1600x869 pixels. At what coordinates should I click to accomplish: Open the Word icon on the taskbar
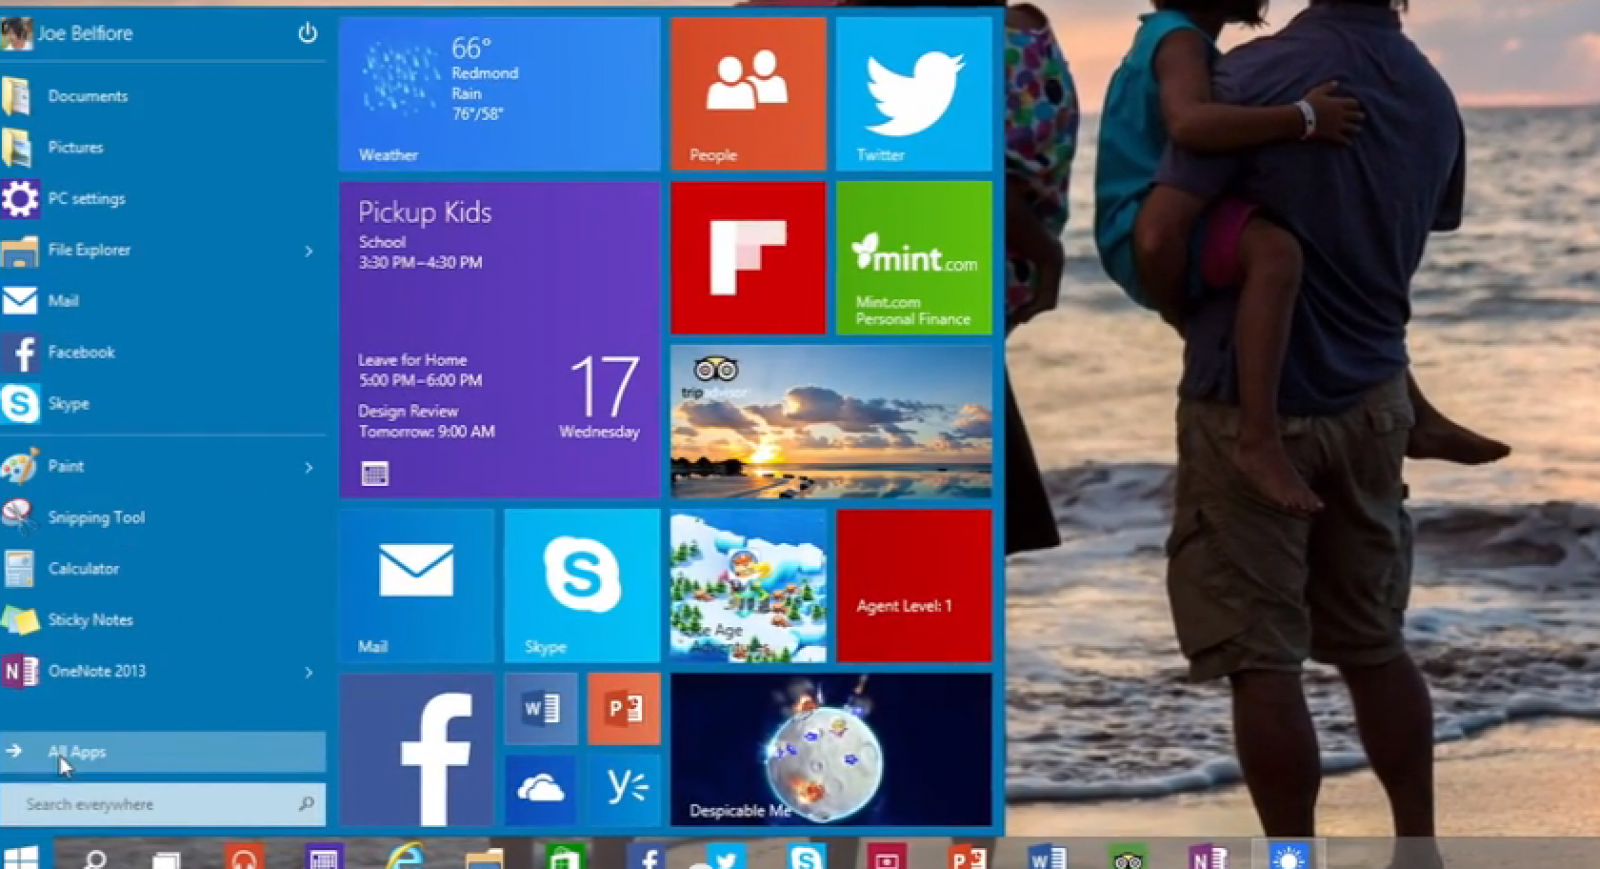point(1047,858)
